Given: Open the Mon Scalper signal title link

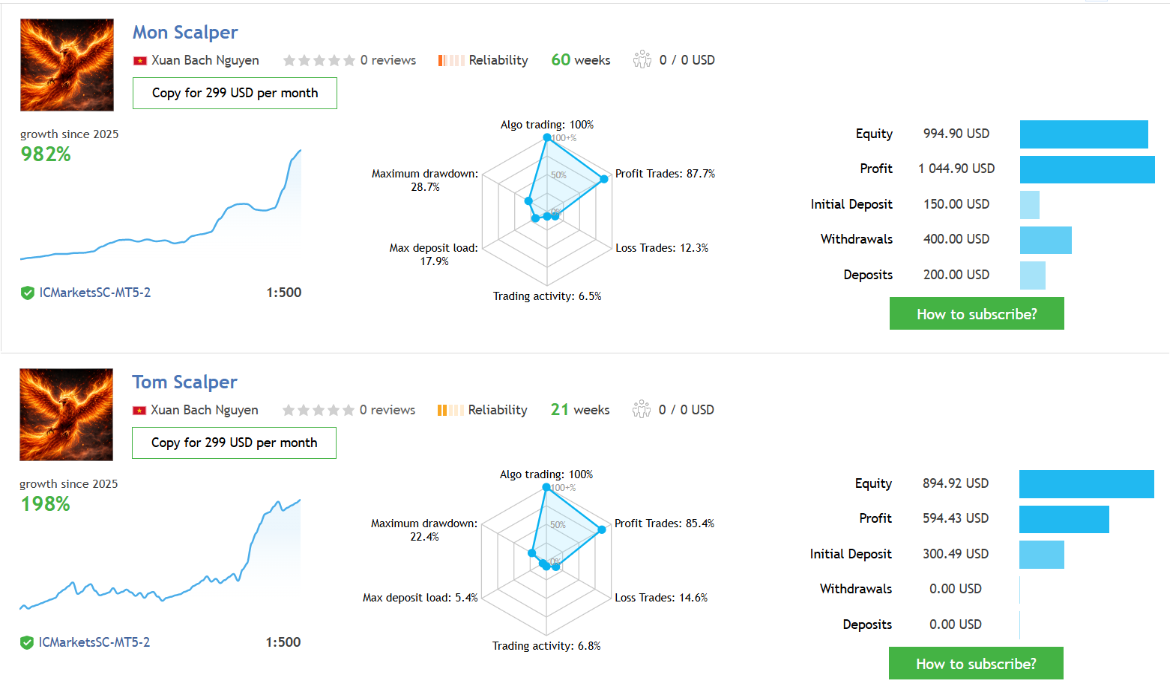Looking at the screenshot, I should tap(185, 33).
